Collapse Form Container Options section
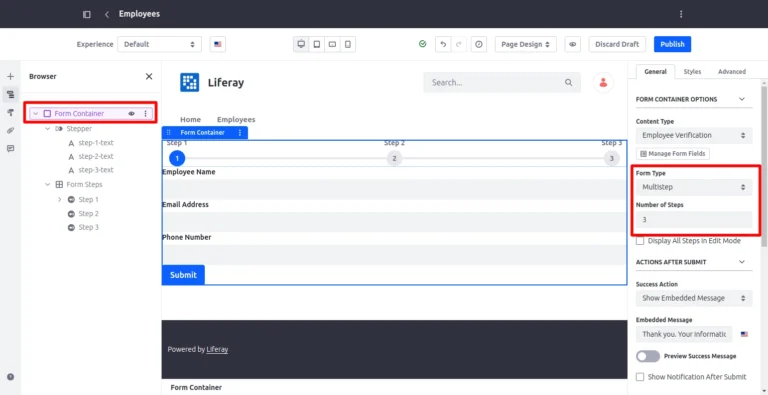The width and height of the screenshot is (768, 395). (742, 99)
